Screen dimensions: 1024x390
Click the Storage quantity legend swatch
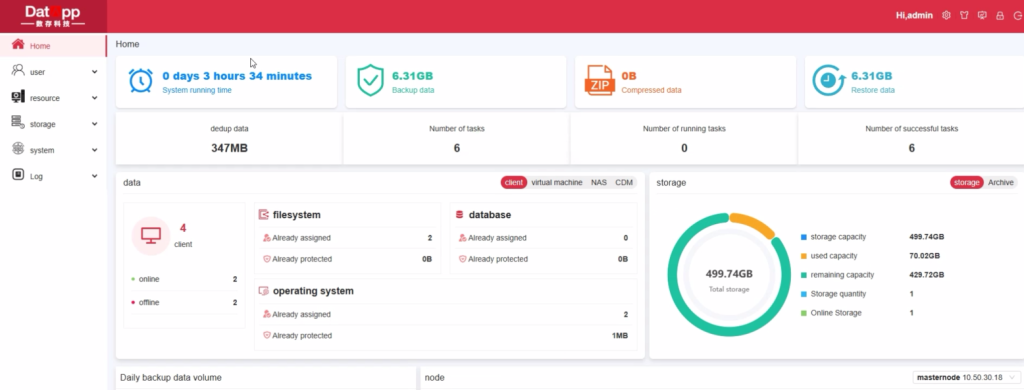[804, 294]
